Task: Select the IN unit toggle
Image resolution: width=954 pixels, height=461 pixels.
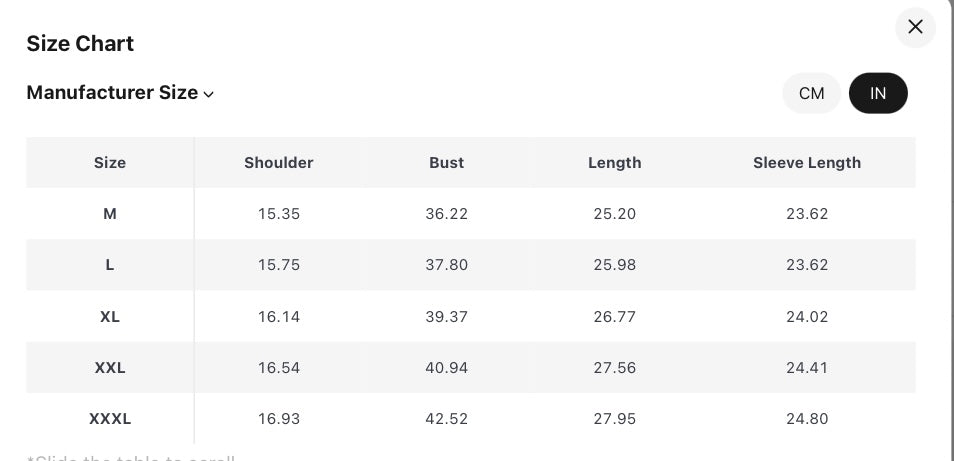Action: click(877, 93)
